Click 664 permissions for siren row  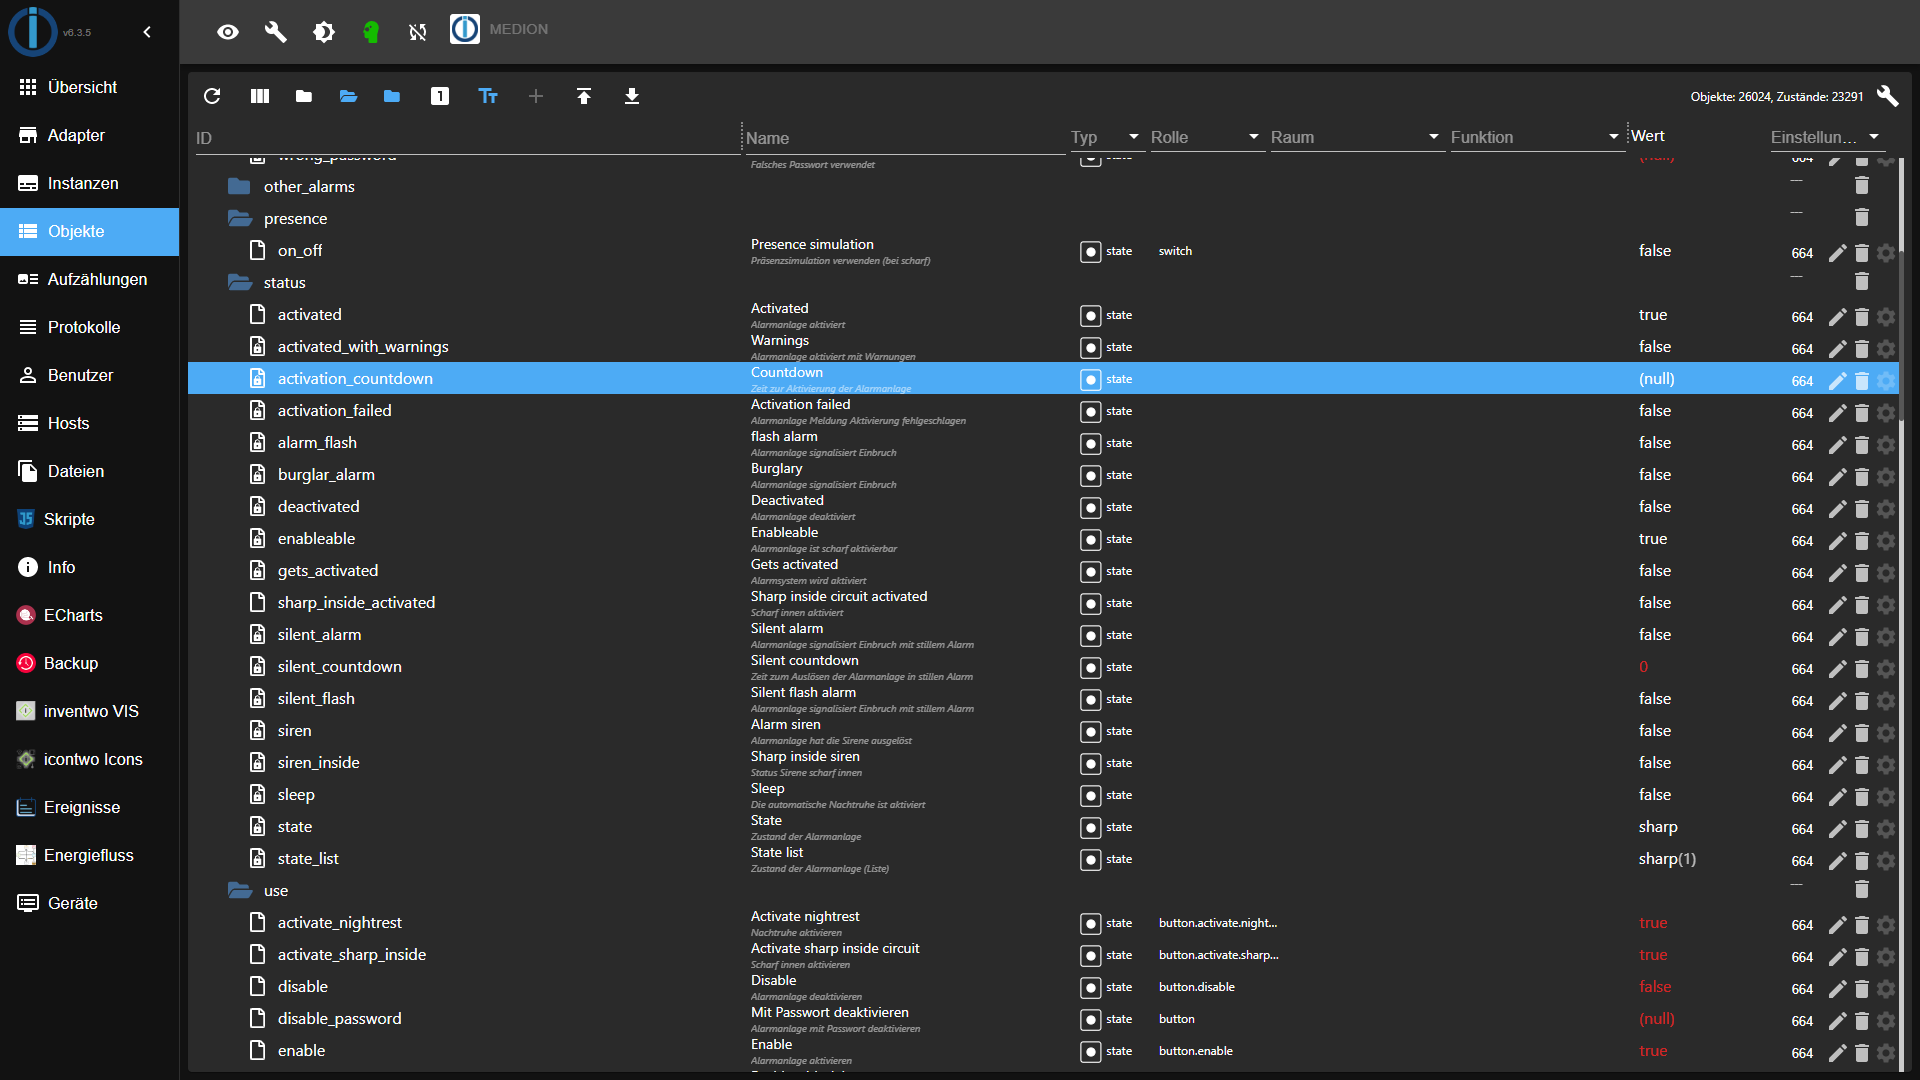pyautogui.click(x=1802, y=733)
